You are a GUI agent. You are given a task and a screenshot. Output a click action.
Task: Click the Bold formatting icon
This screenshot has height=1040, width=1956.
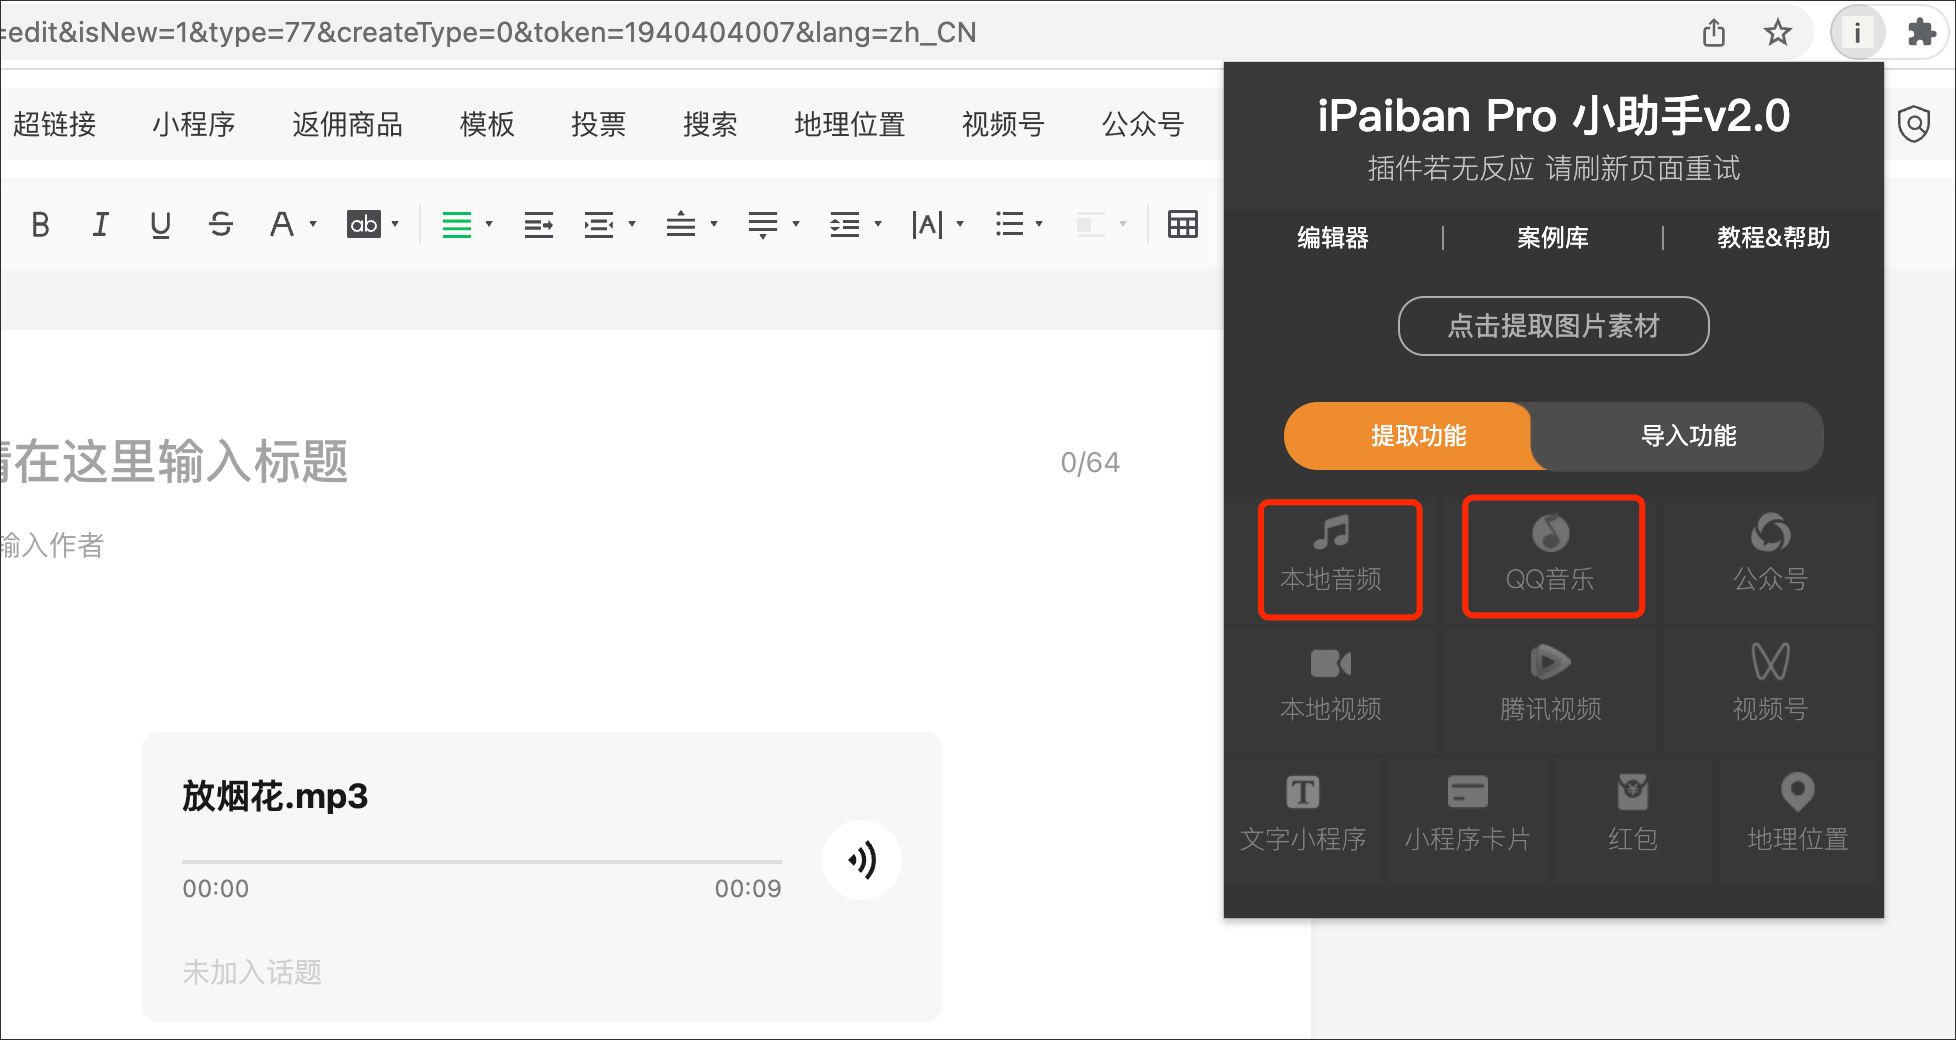tap(40, 225)
